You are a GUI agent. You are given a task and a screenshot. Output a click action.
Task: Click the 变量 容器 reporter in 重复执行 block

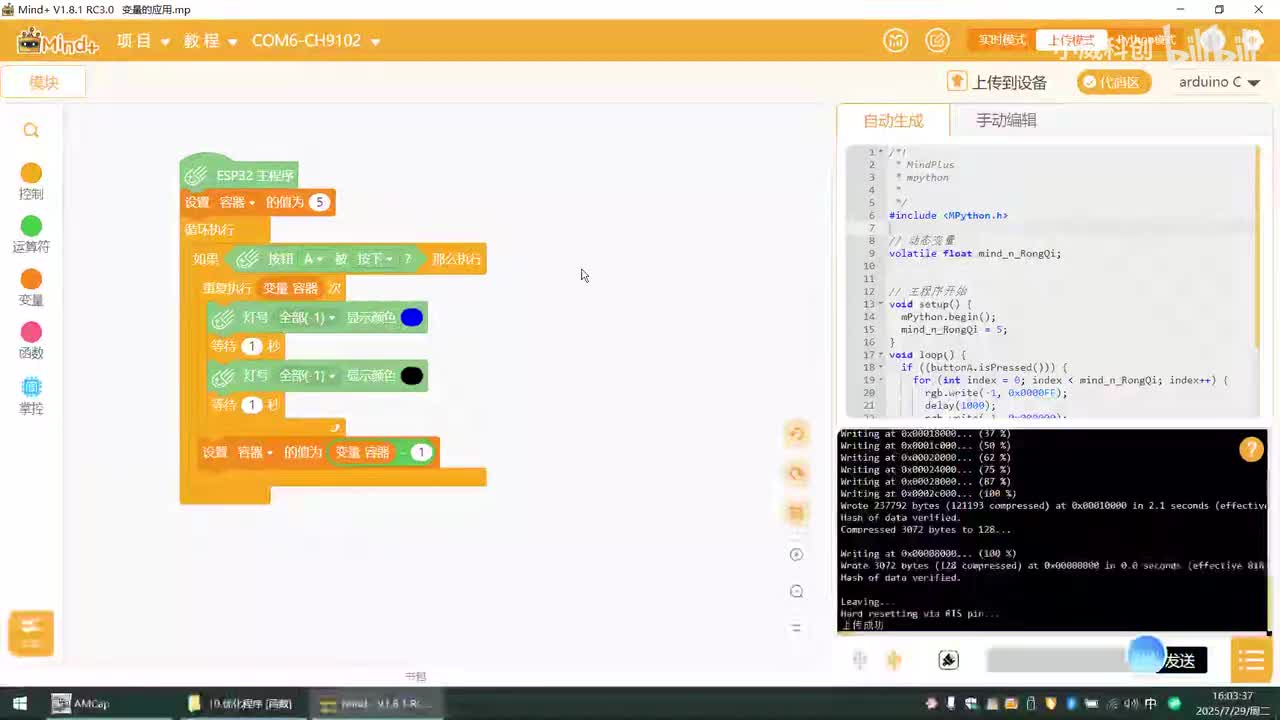290,288
